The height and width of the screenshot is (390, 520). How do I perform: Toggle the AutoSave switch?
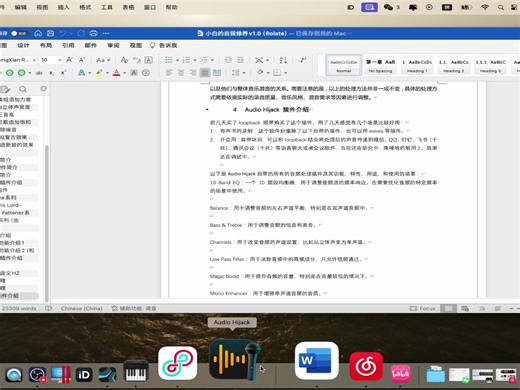pyautogui.click(x=19, y=33)
